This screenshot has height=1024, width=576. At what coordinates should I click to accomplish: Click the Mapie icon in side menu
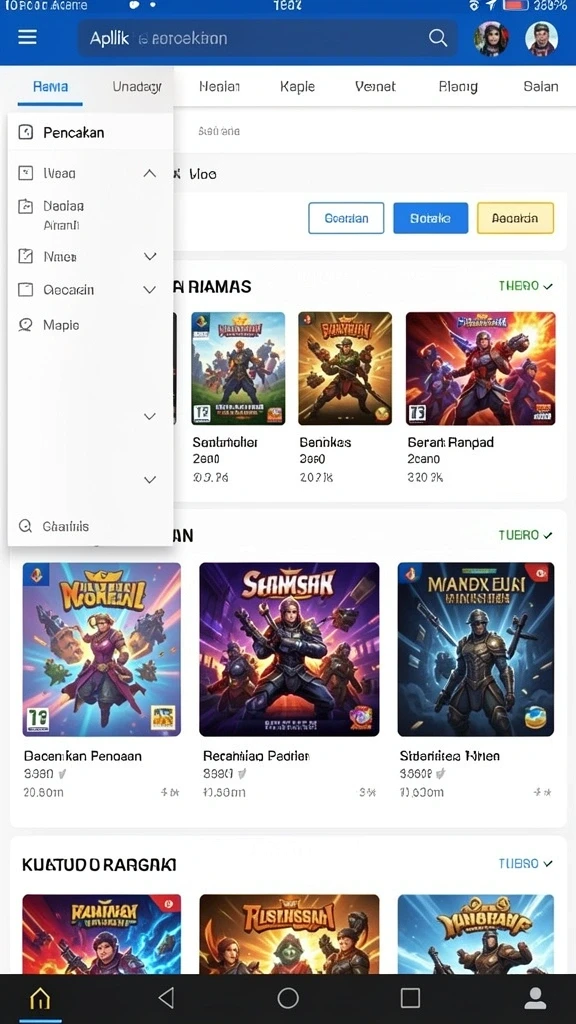point(25,325)
